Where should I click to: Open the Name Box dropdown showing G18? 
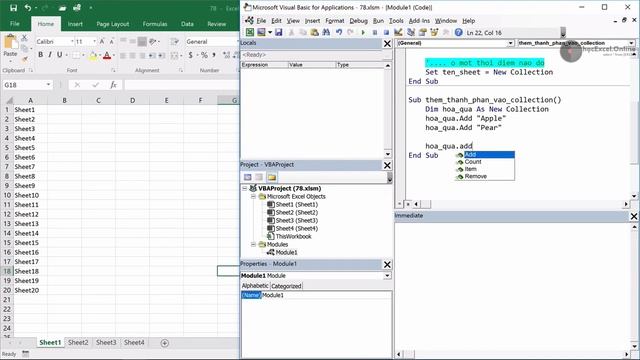pyautogui.click(x=49, y=84)
